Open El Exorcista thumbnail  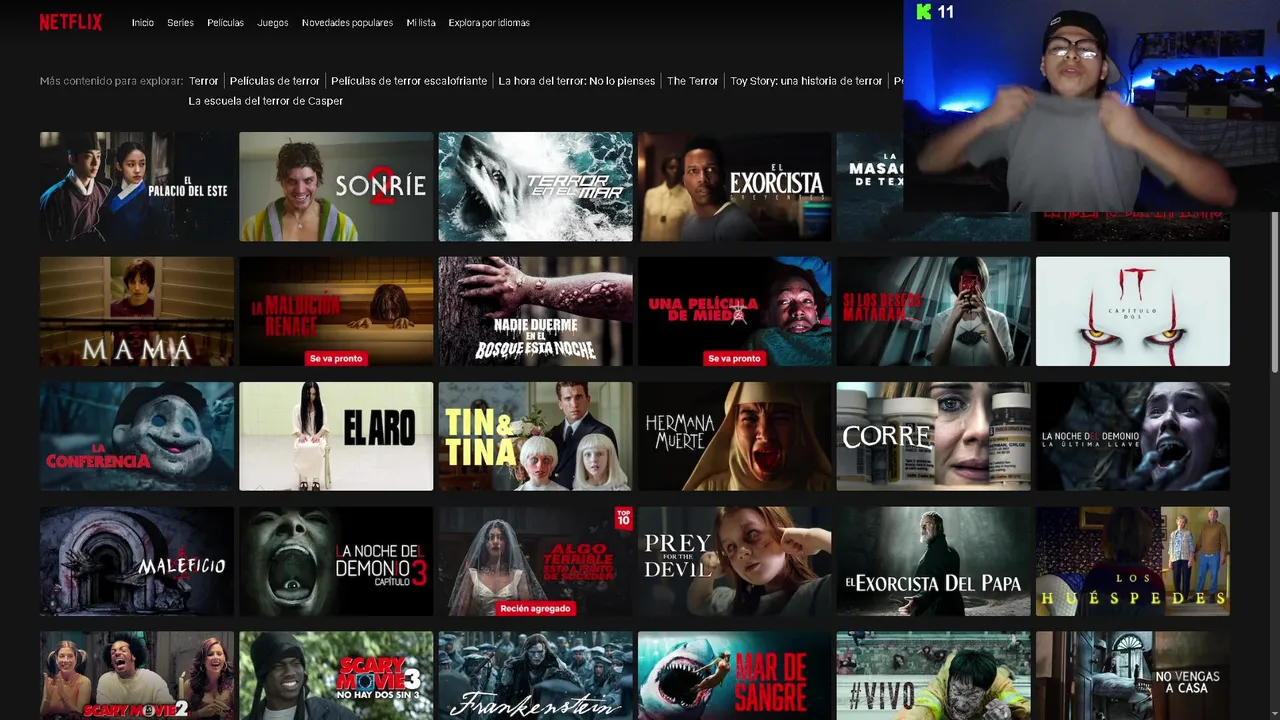[x=734, y=186]
